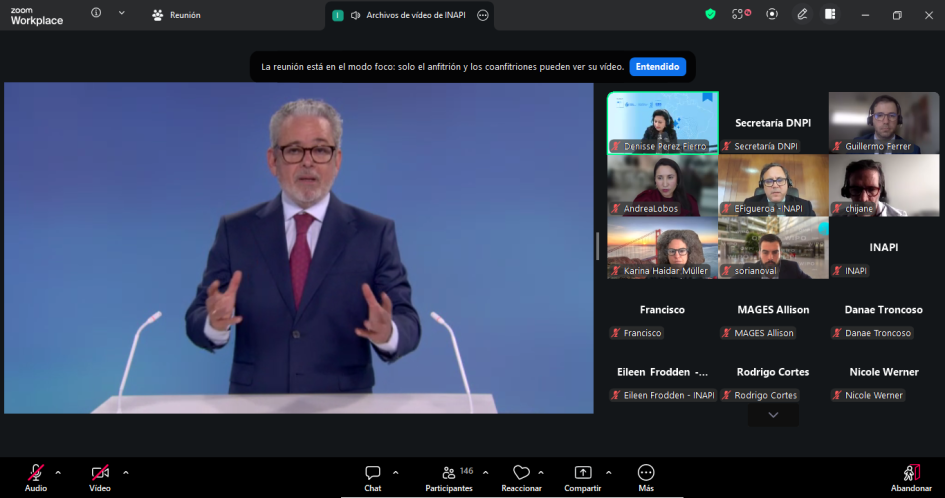Select the Archivos de vídeo de INAPI tab
The height and width of the screenshot is (498, 945).
[x=409, y=15]
